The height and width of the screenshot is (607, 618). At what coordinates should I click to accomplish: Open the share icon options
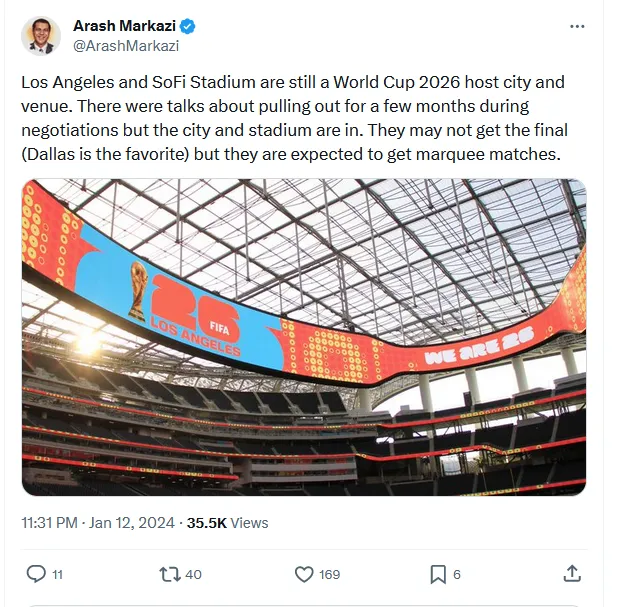[x=572, y=573]
